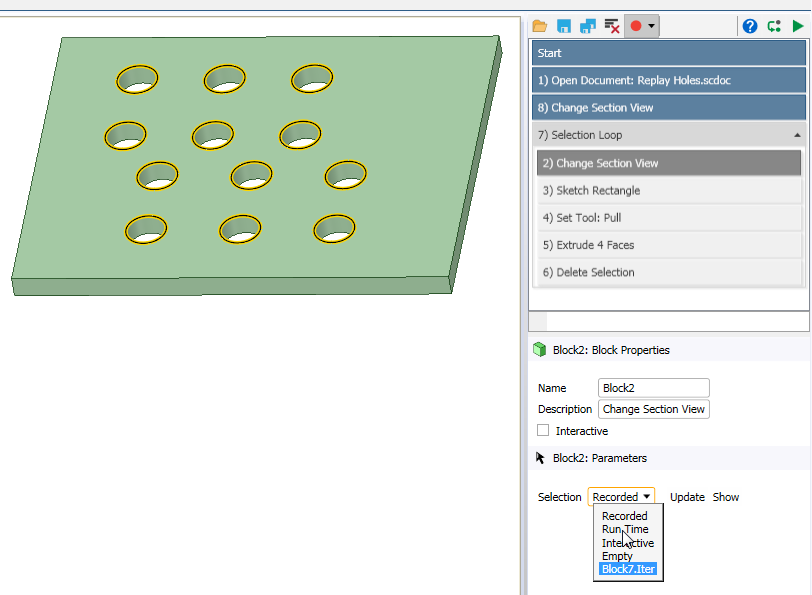Click the Update link
This screenshot has width=812, height=595.
[687, 497]
